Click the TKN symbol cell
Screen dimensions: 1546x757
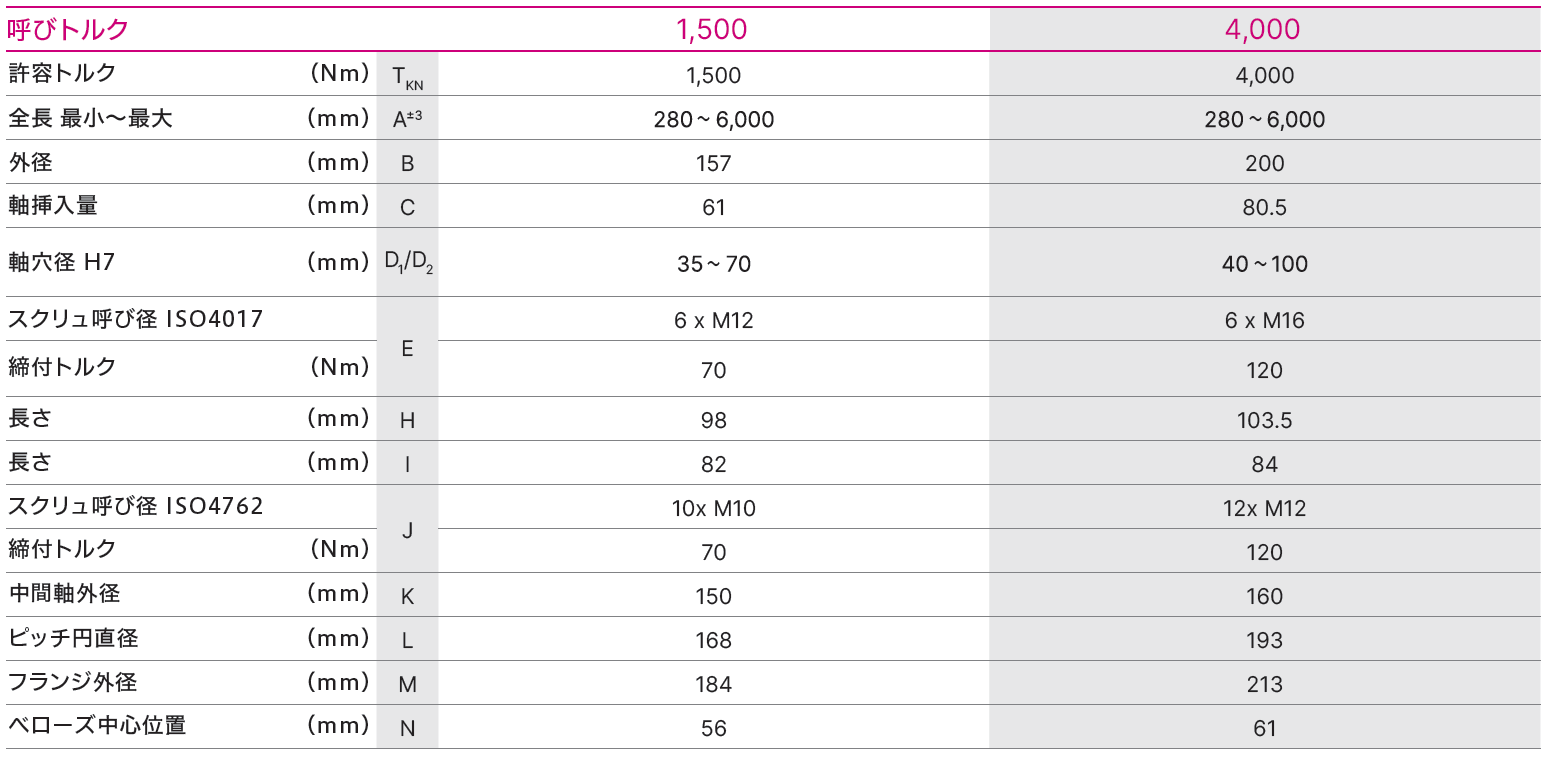[x=407, y=75]
